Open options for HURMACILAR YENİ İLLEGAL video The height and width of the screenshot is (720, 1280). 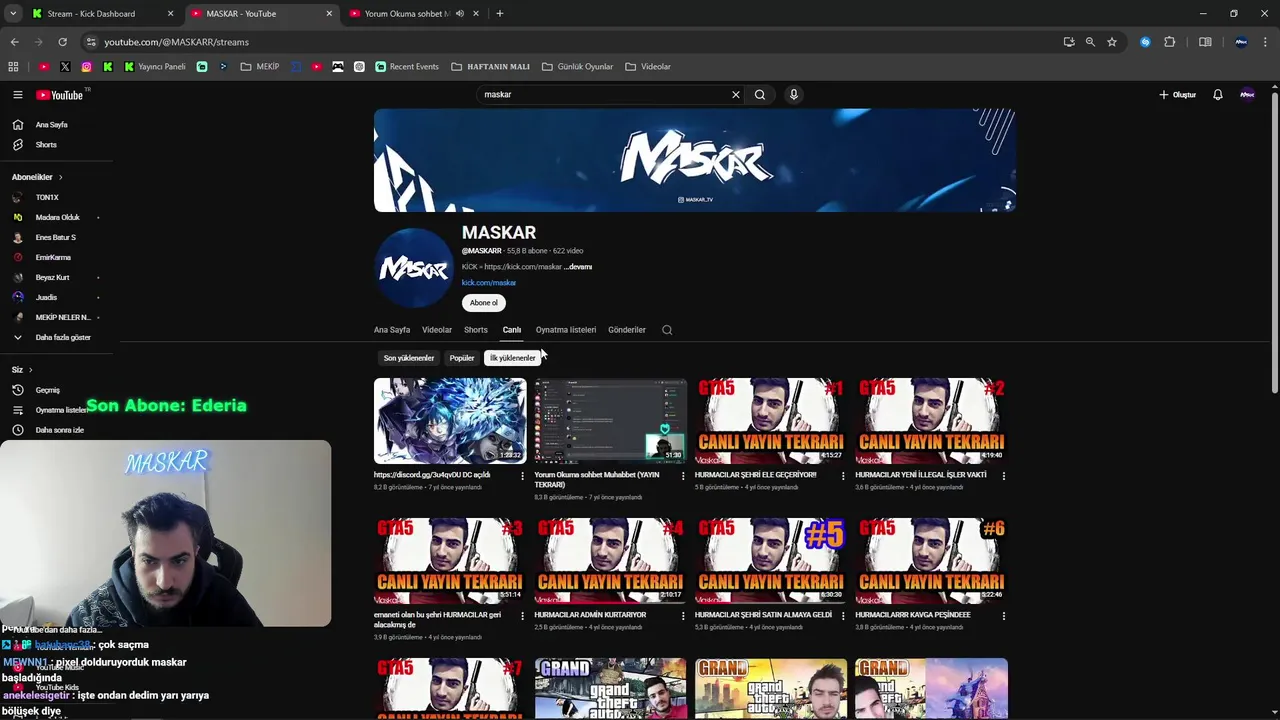pos(1004,476)
